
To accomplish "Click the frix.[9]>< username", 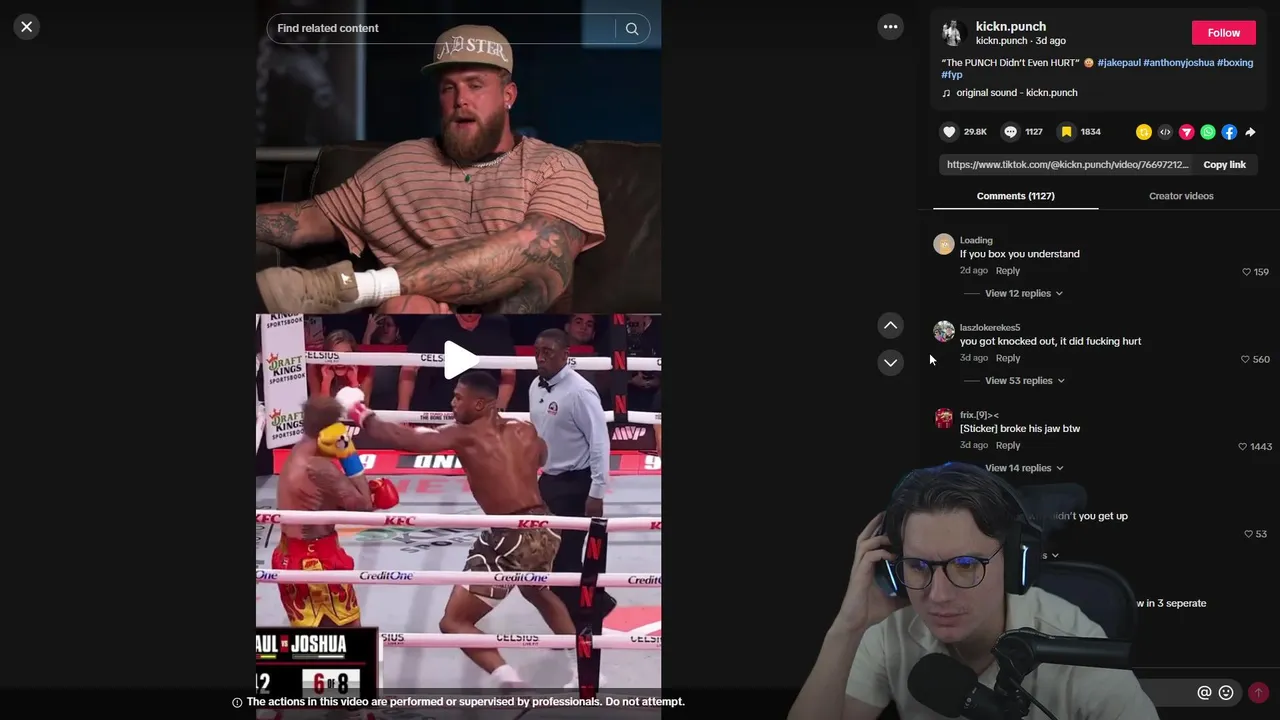I will tap(979, 415).
